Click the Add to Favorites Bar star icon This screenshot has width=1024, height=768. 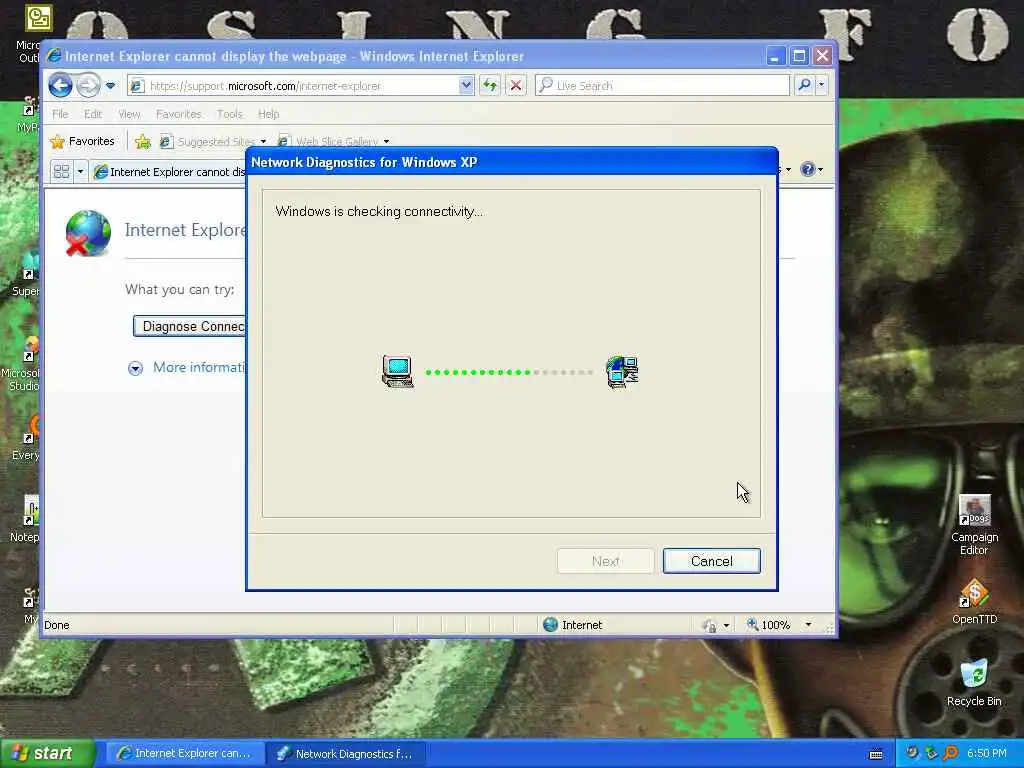click(x=142, y=141)
